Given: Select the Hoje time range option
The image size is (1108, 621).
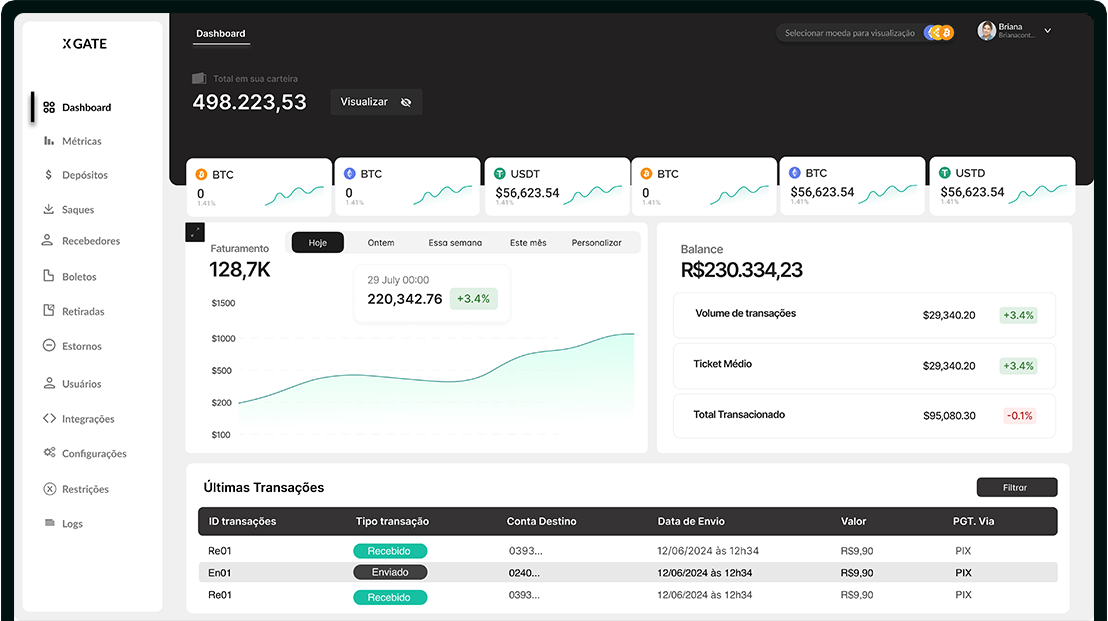Looking at the screenshot, I should coord(317,243).
